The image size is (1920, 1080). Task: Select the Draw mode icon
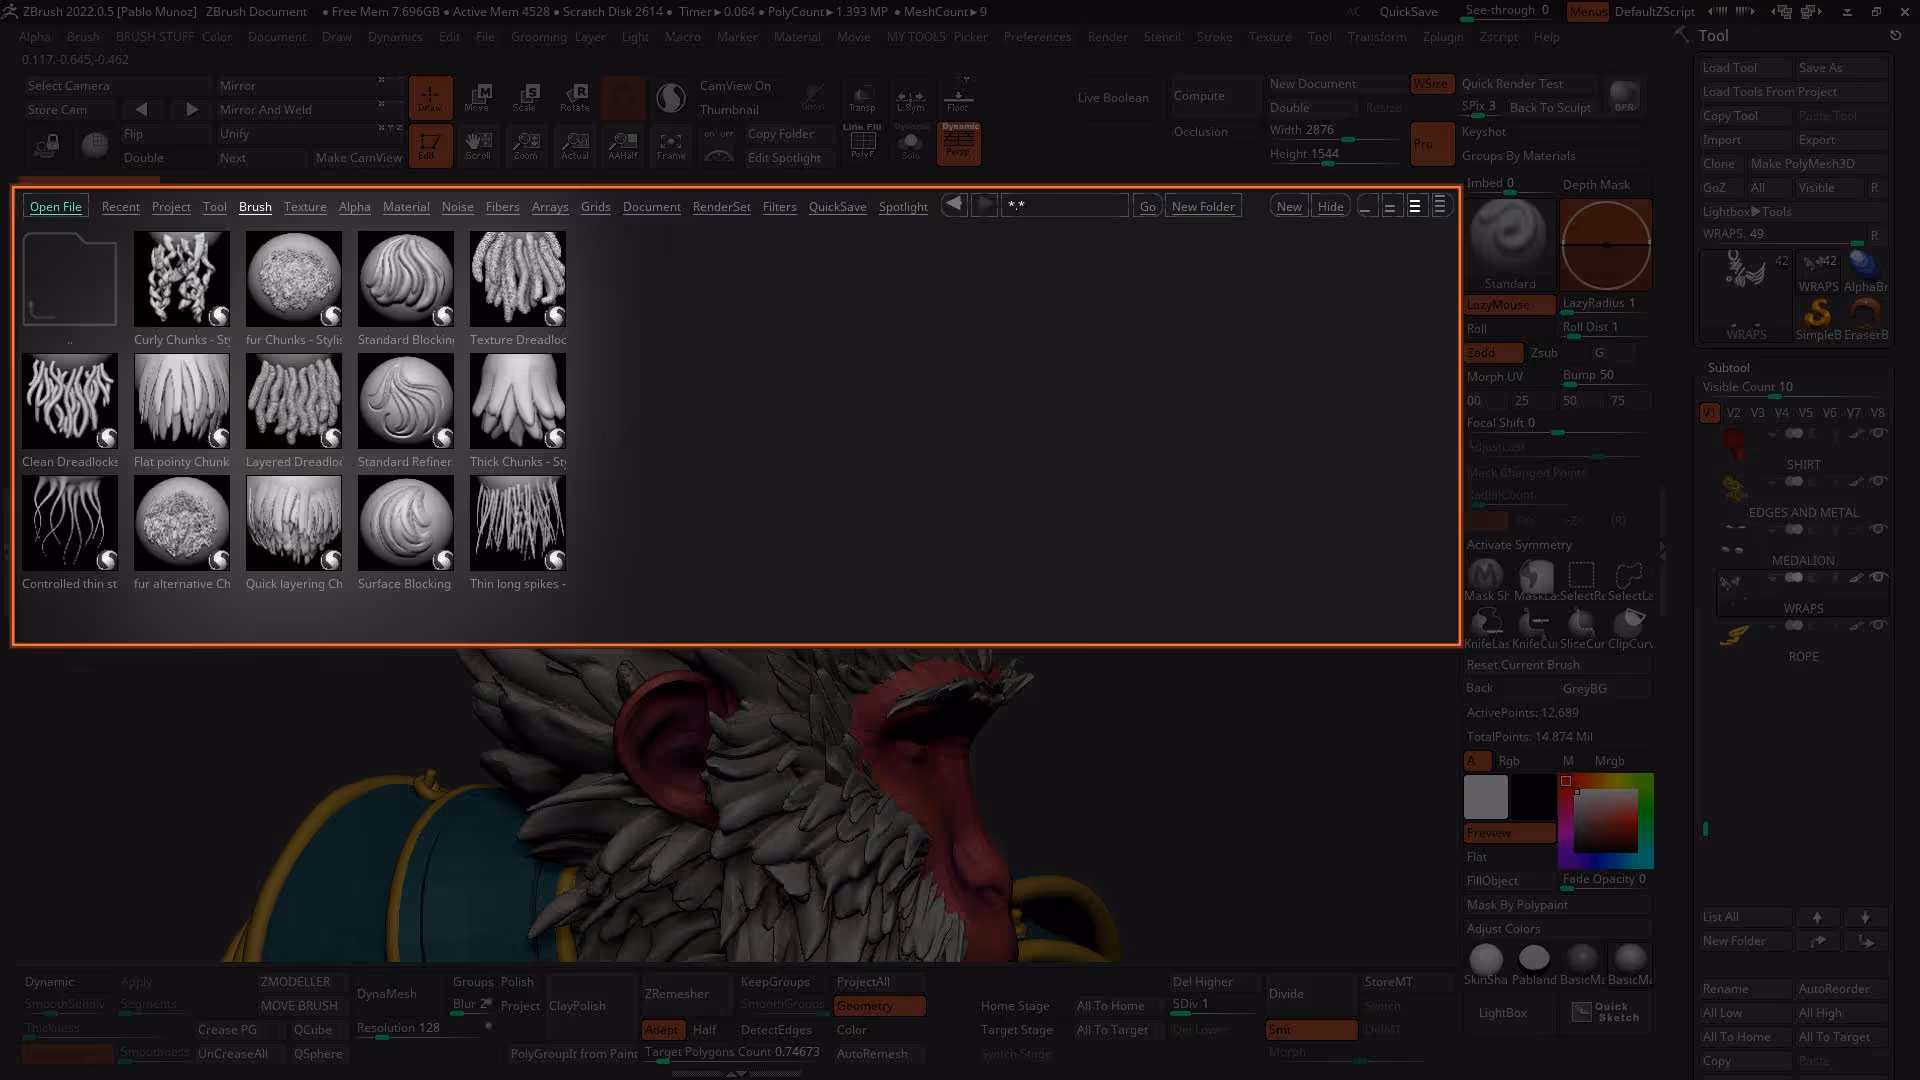coord(430,97)
